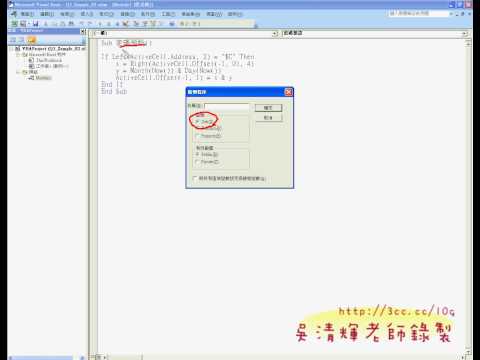Click the Save toolbar icon
Viewport: 480px width, 360px height.
coord(36,24)
